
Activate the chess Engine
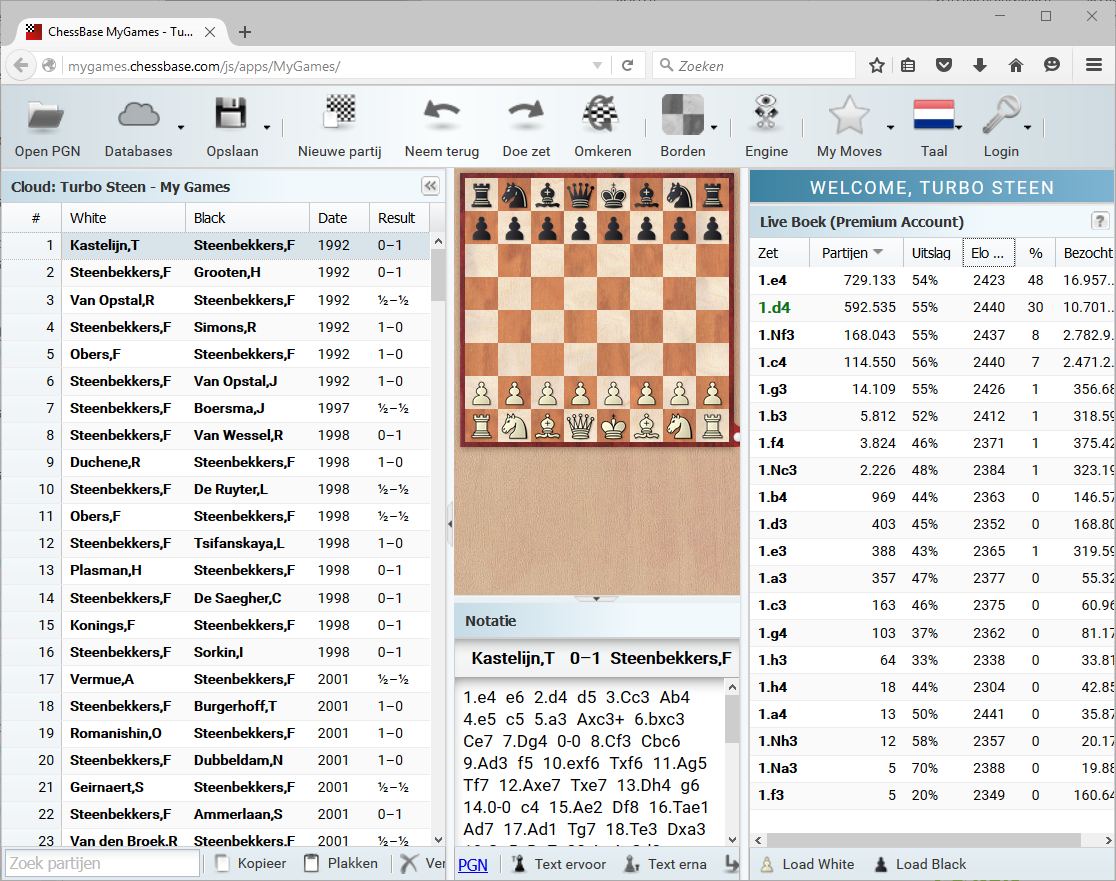[766, 125]
